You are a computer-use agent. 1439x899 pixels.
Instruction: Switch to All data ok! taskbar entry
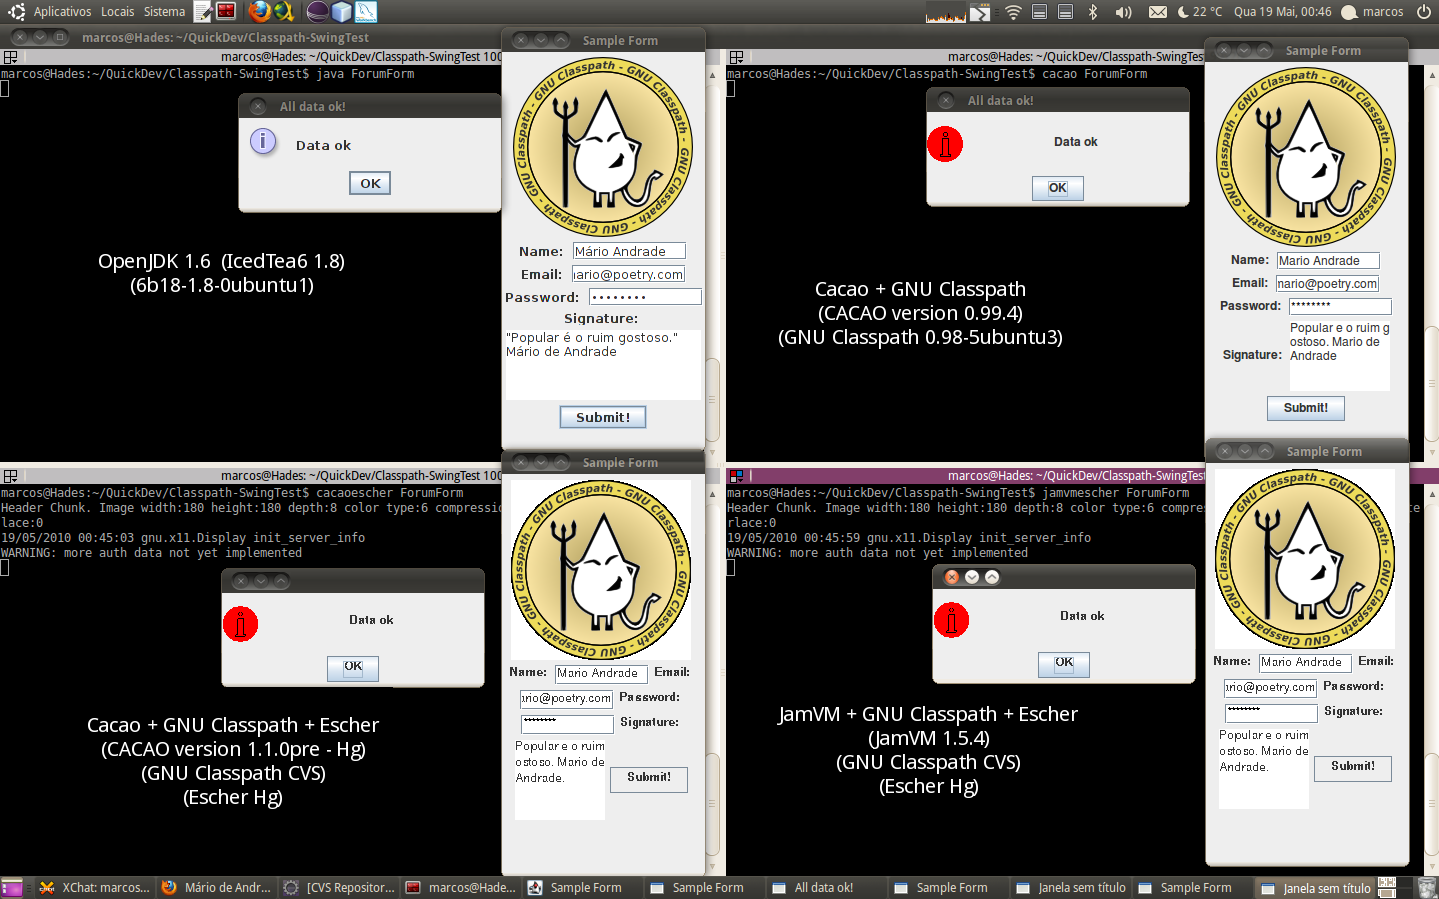pyautogui.click(x=828, y=888)
